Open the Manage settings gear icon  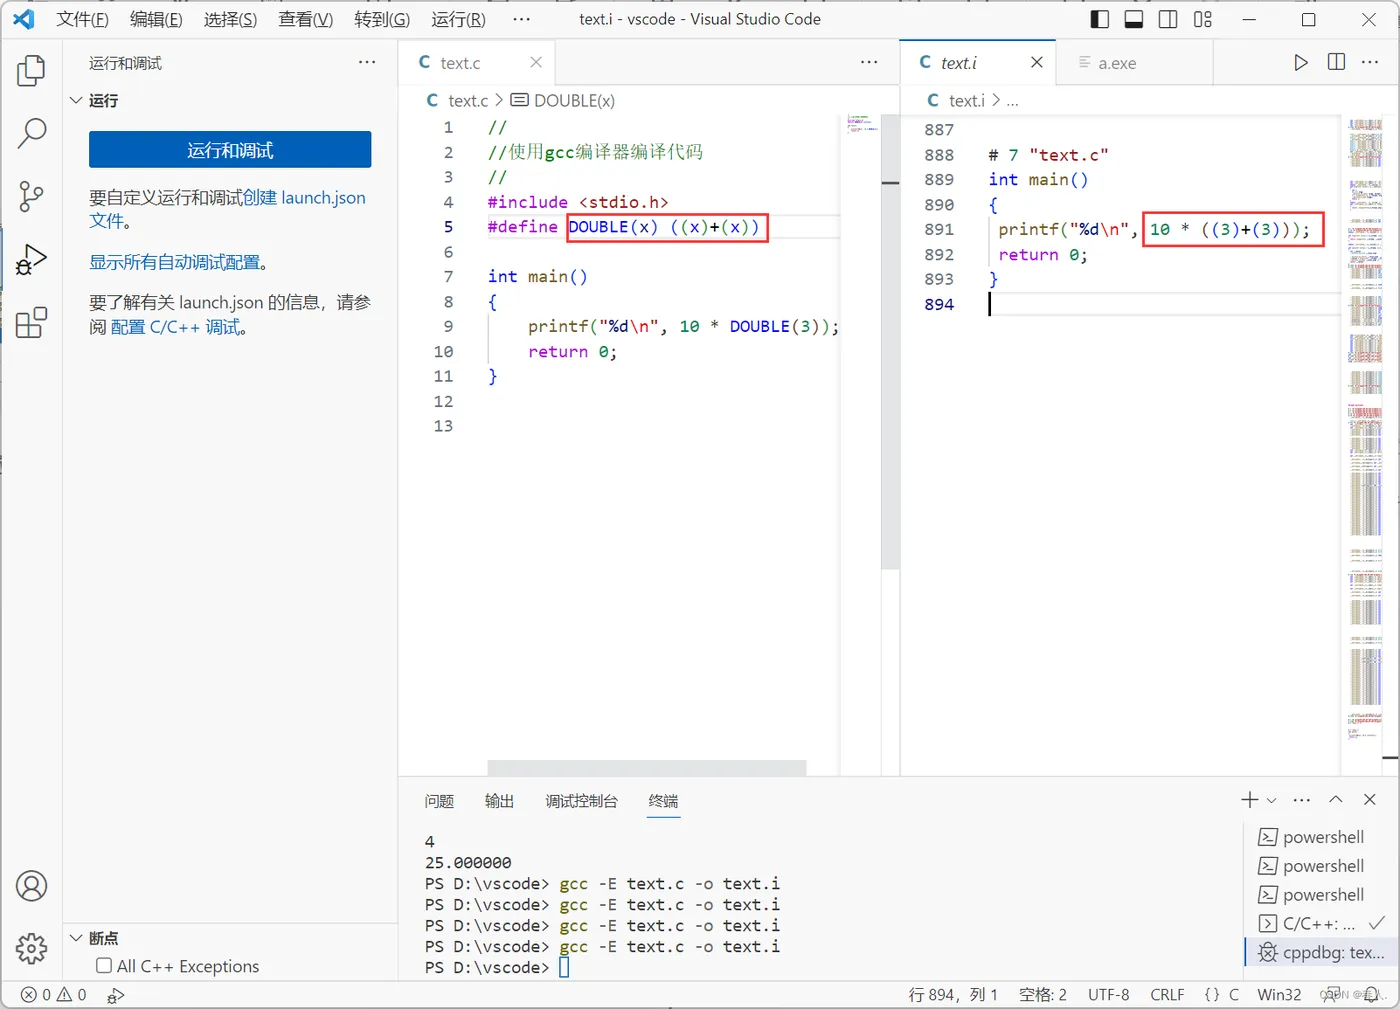(x=31, y=948)
